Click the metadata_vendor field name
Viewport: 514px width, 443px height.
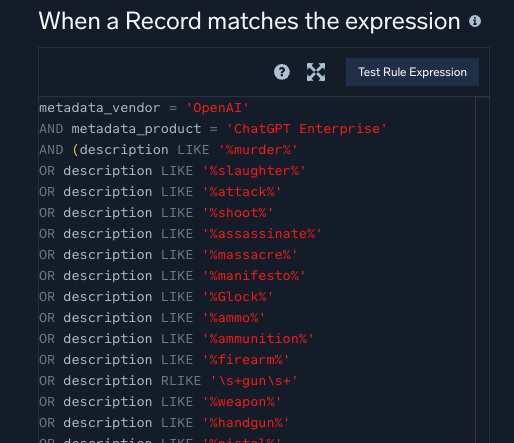(100, 108)
